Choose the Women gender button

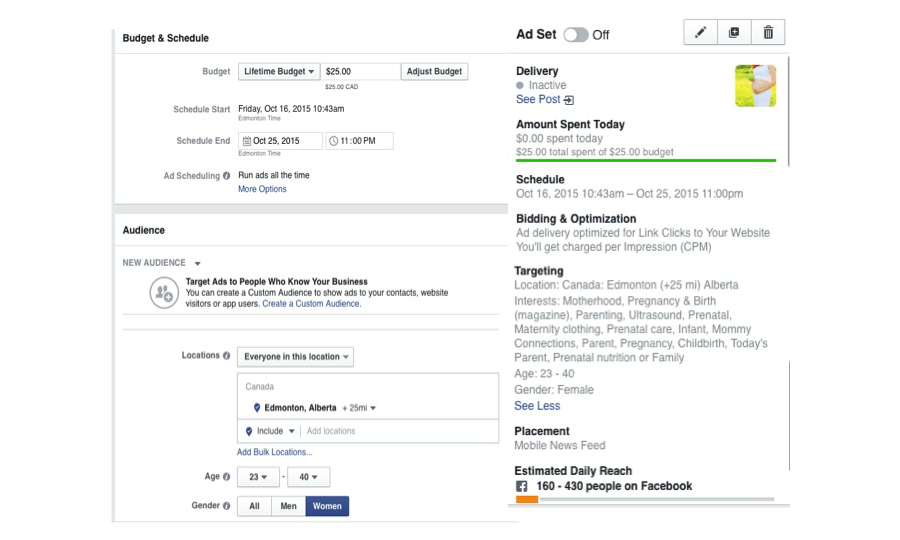[327, 506]
